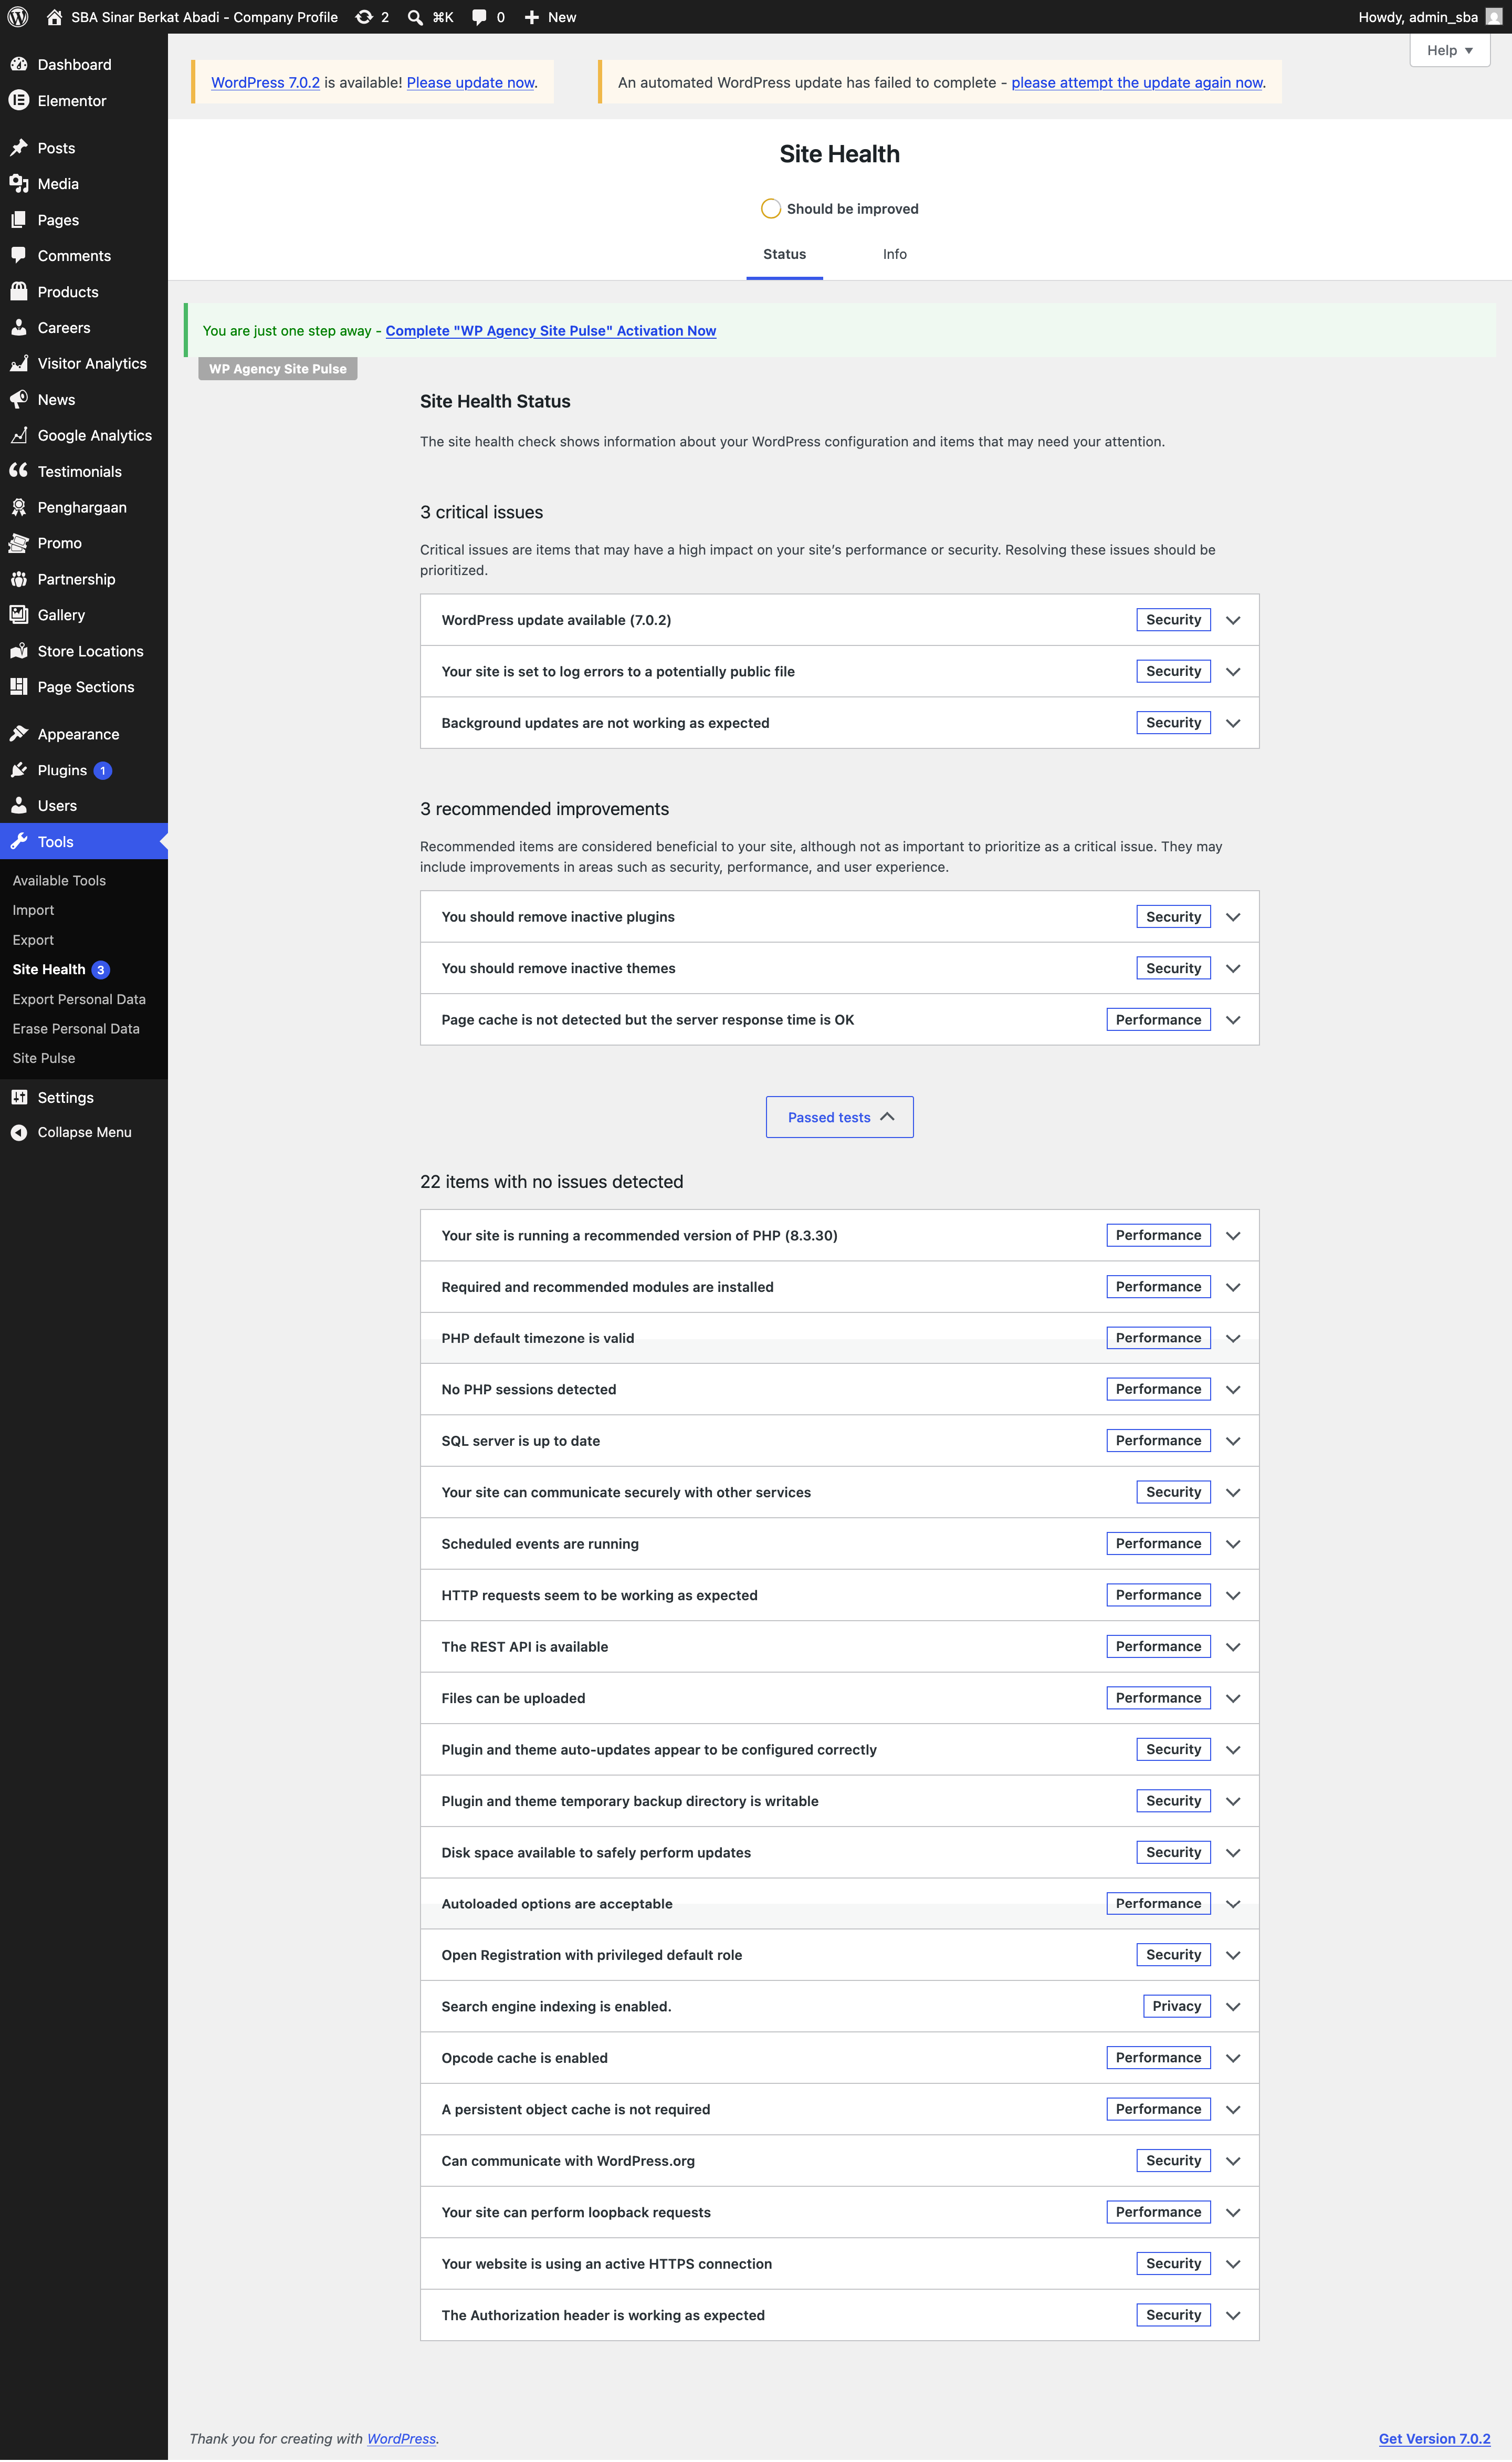Viewport: 1512px width, 2462px height.
Task: Click the Plugins update count badge
Action: click(102, 771)
